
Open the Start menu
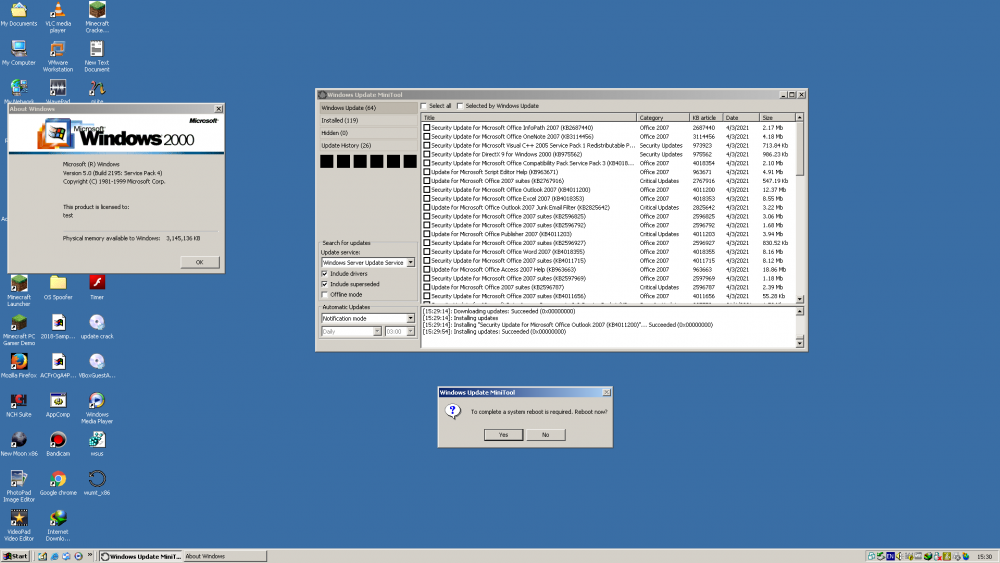click(16, 556)
